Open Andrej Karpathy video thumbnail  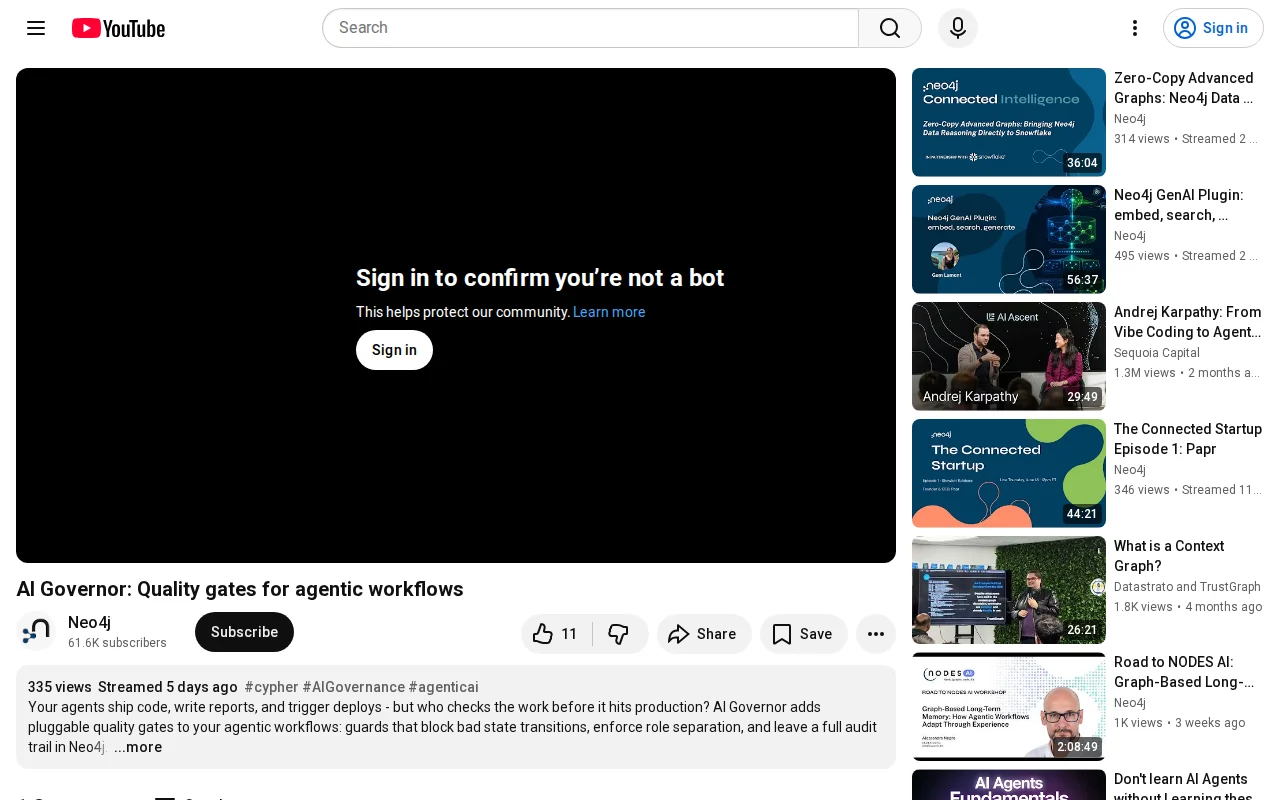coord(1009,356)
